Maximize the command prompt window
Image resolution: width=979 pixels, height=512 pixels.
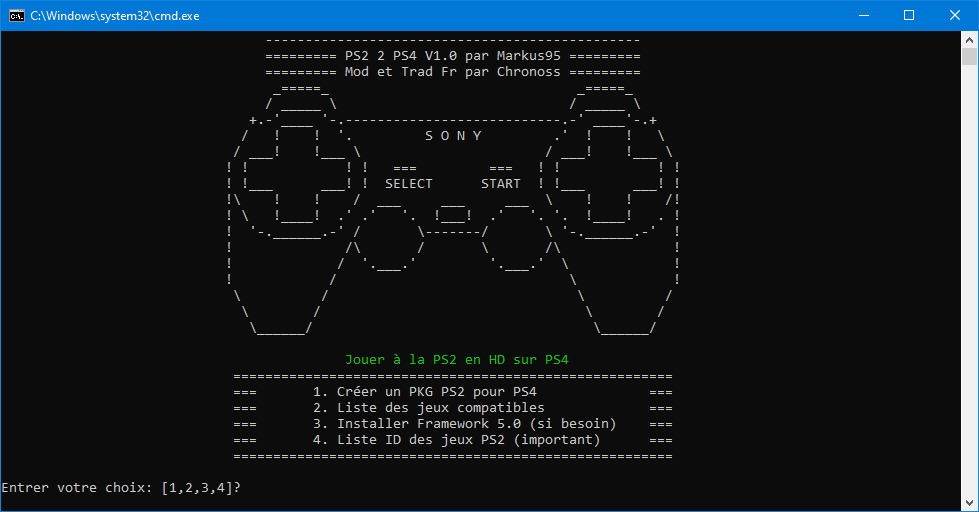pyautogui.click(x=909, y=16)
